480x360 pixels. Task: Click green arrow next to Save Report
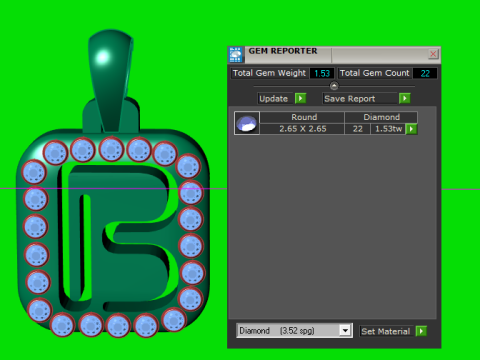coord(404,98)
